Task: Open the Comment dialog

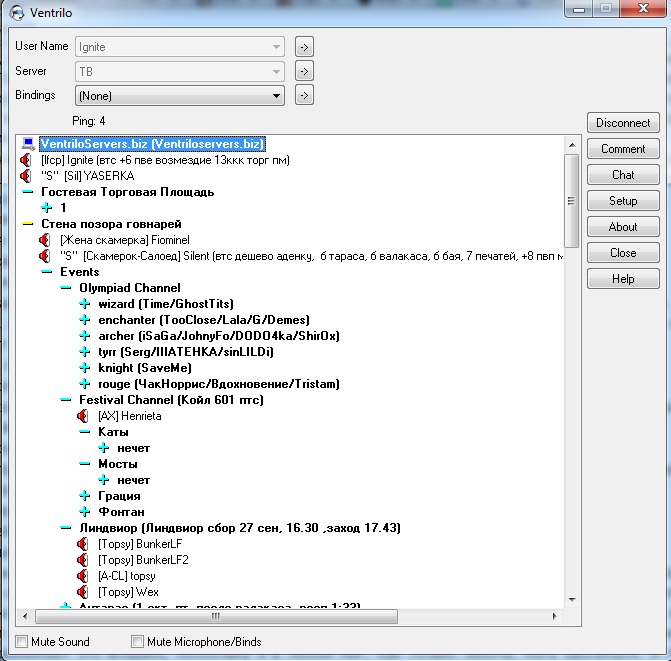Action: [623, 149]
